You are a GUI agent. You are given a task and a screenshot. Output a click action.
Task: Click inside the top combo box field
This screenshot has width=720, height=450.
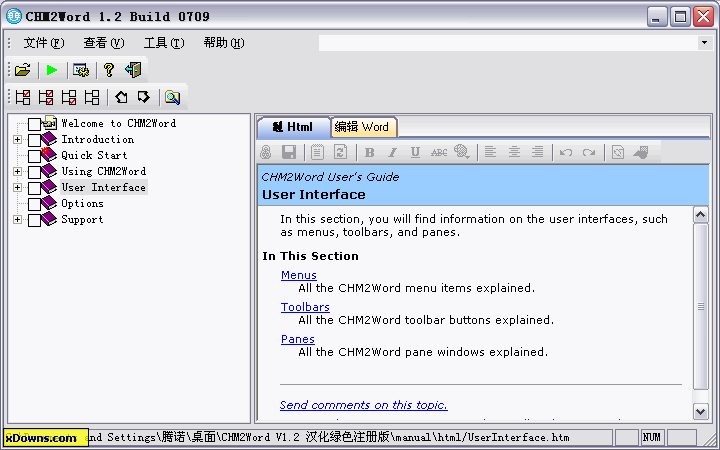508,43
